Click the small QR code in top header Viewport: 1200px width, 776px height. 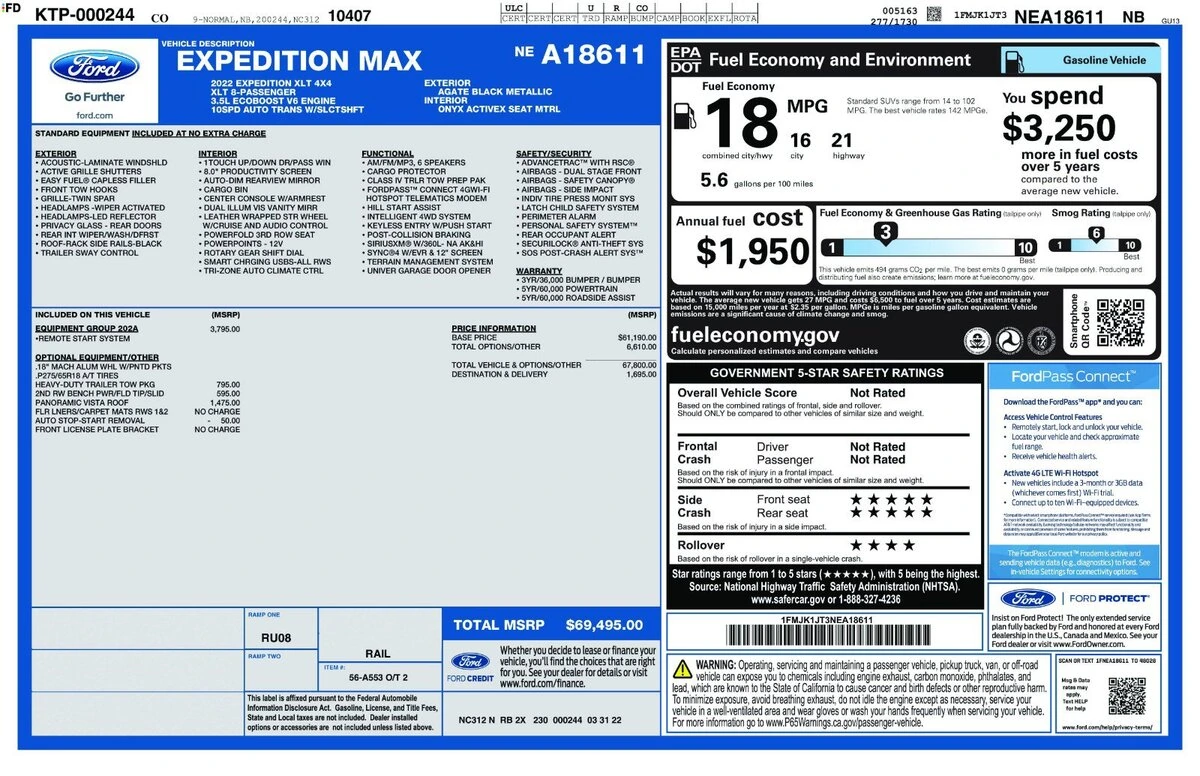pyautogui.click(x=933, y=14)
